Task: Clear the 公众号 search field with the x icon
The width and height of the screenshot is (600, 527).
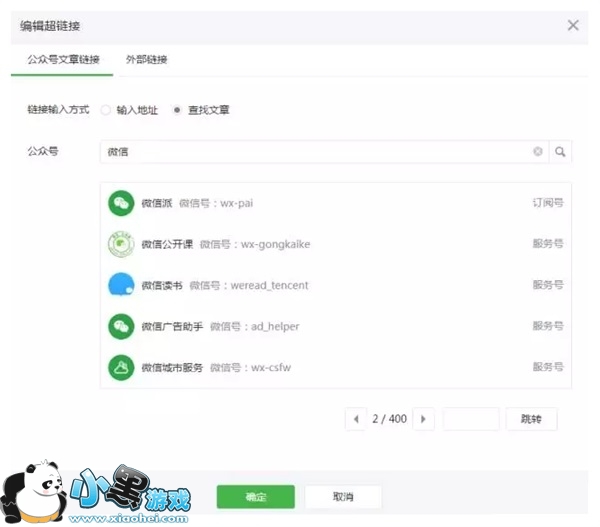Action: click(538, 152)
